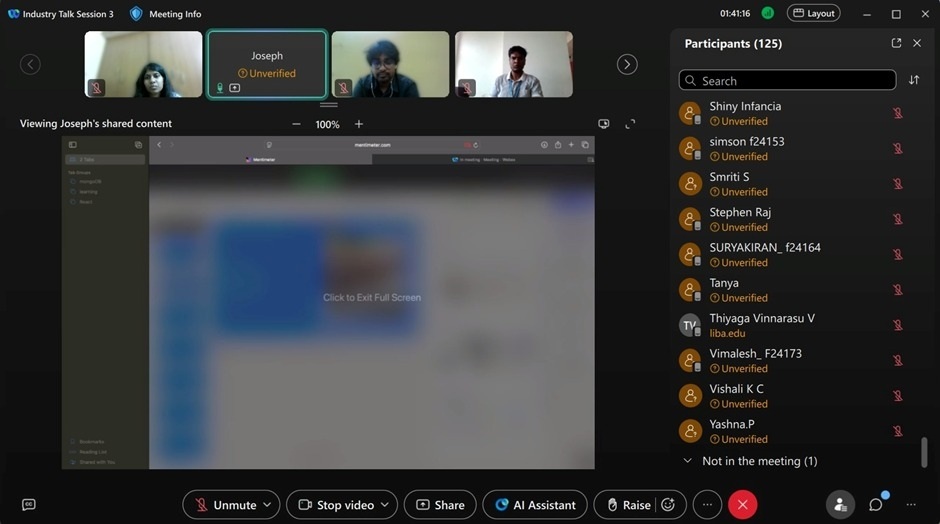Open audio options arrow beside Unmute
The height and width of the screenshot is (524, 940).
point(267,505)
